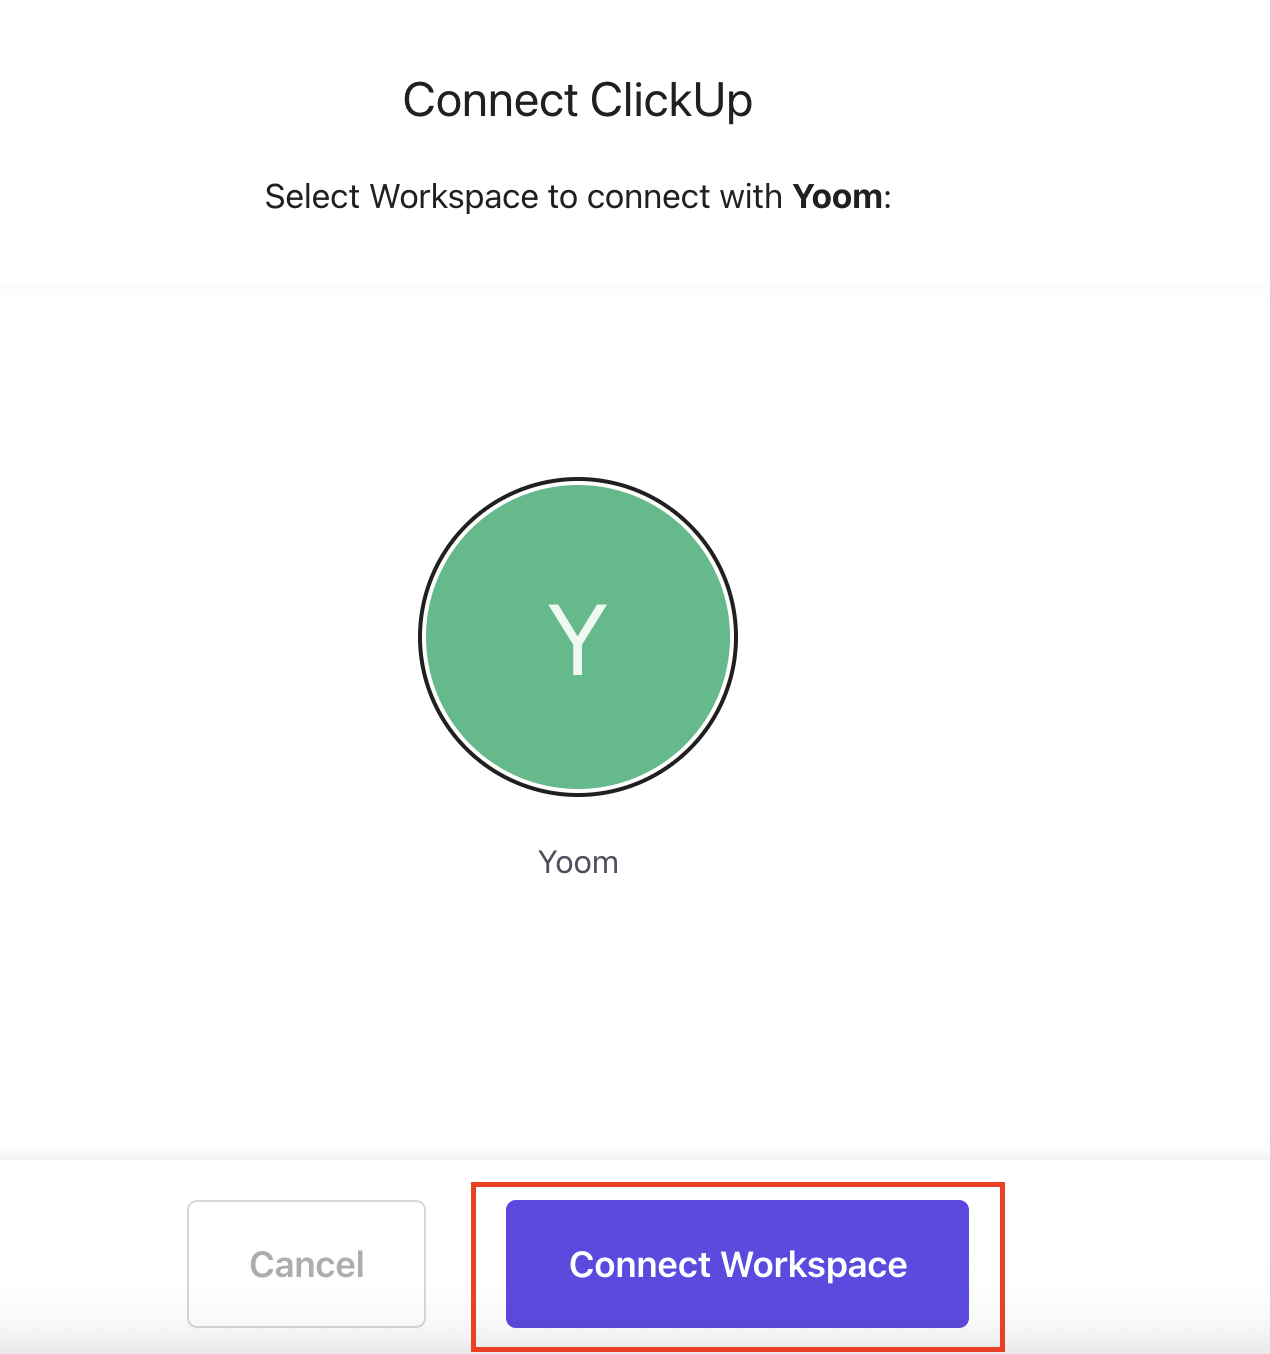Dismiss the dialog with Cancel
This screenshot has width=1270, height=1354.
(306, 1264)
